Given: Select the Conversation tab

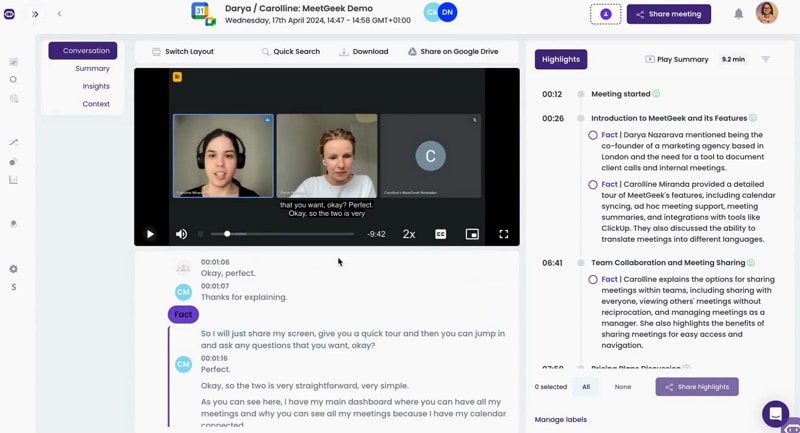Looking at the screenshot, I should click(x=83, y=50).
